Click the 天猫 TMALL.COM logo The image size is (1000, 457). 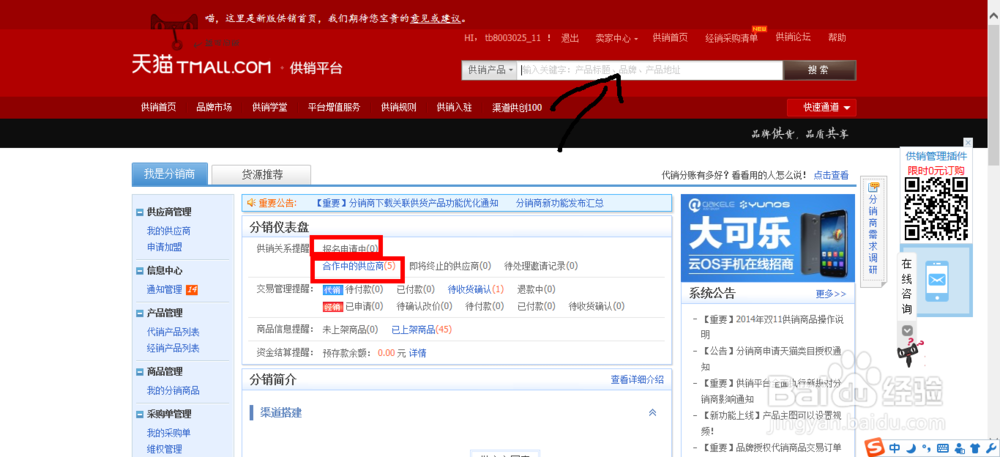pyautogui.click(x=202, y=66)
